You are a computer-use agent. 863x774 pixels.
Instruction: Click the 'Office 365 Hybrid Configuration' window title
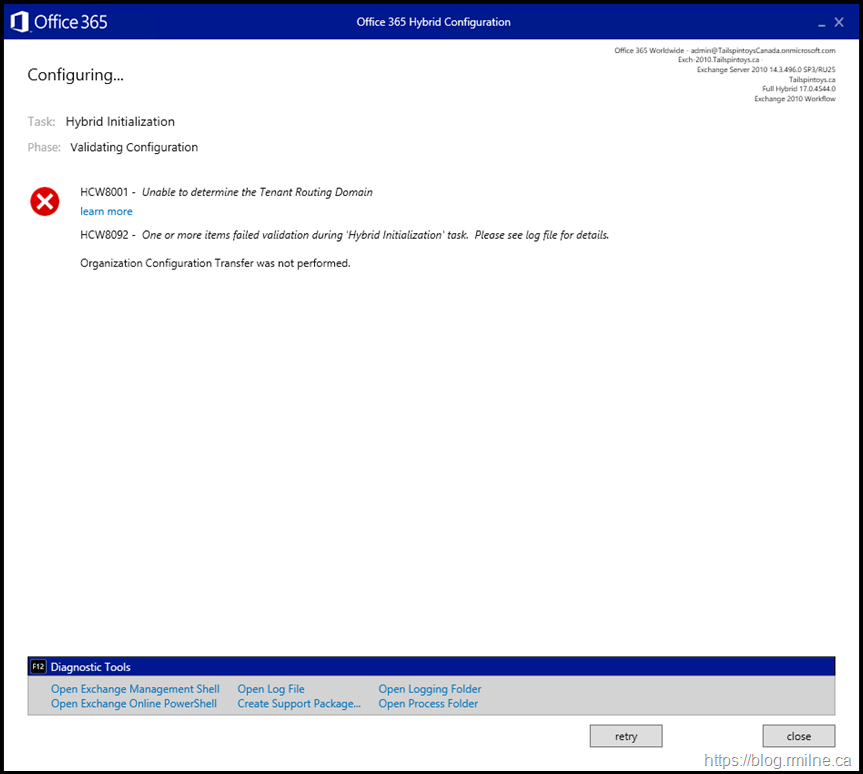[x=433, y=22]
